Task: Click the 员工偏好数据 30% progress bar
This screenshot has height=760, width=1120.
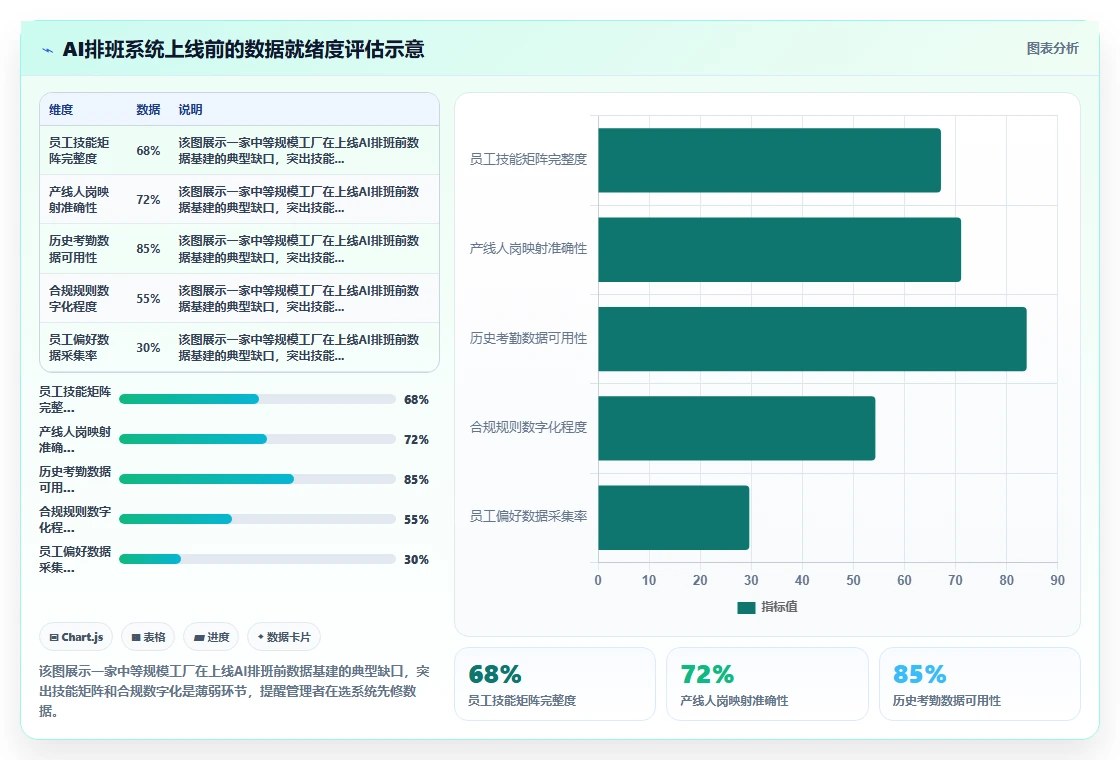Action: pyautogui.click(x=257, y=559)
